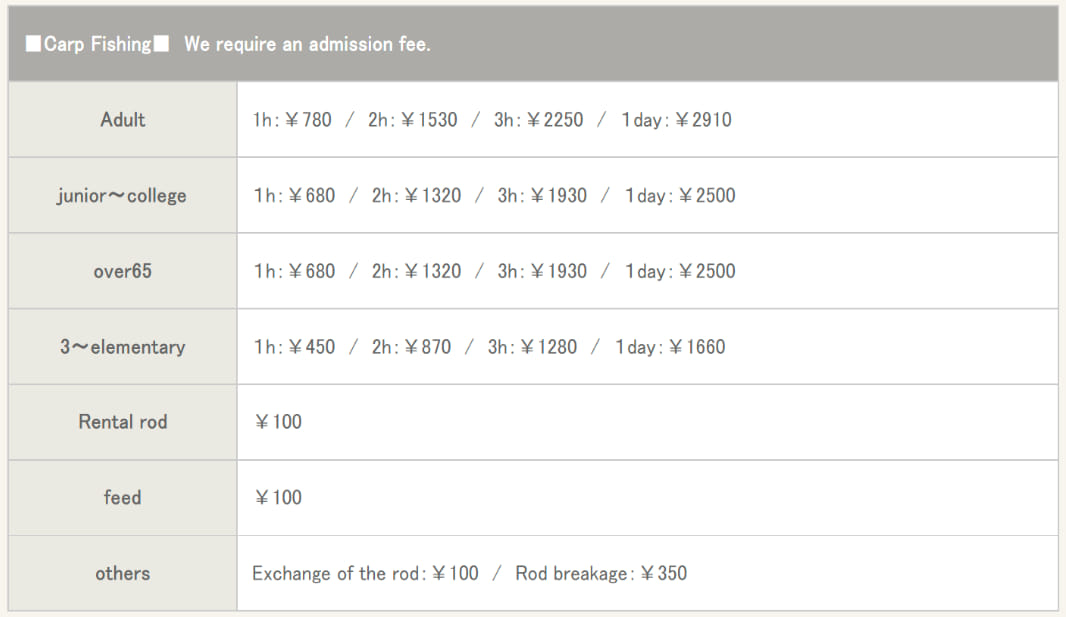1066x617 pixels.
Task: Click junior～college 1 day ￥2500 price
Action: [680, 196]
